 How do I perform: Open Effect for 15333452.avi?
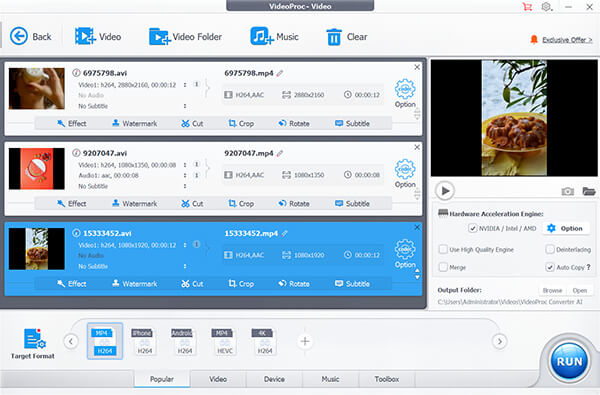pyautogui.click(x=72, y=284)
